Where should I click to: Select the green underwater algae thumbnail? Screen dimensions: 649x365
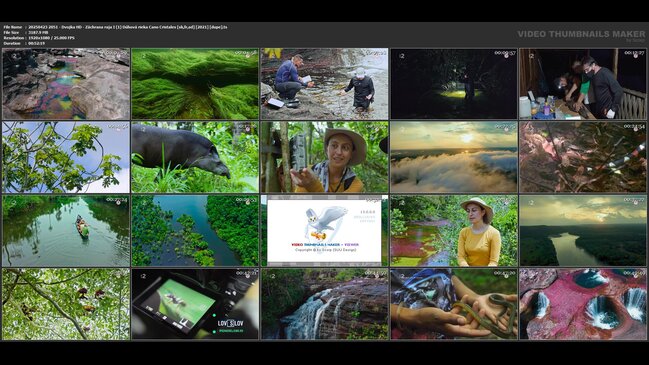click(x=195, y=84)
